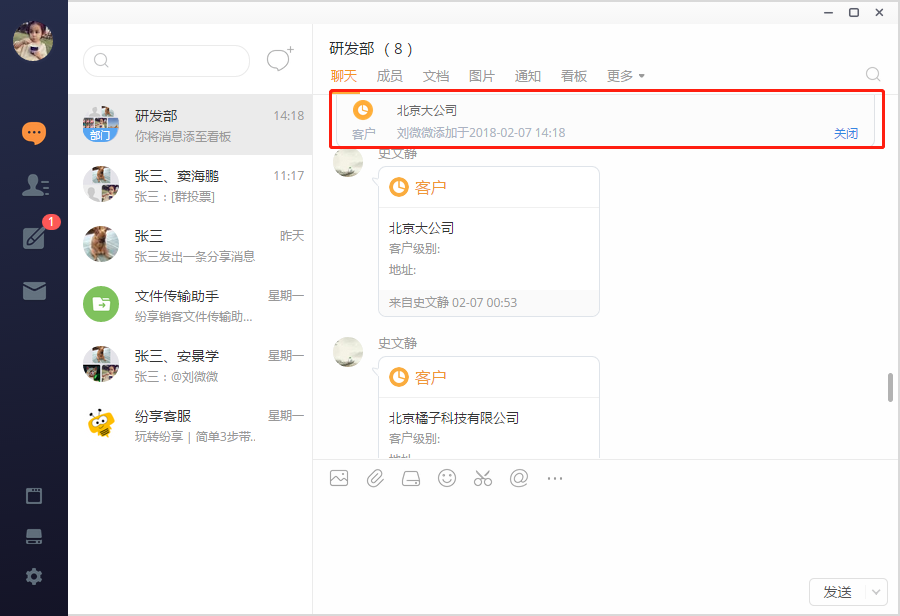Expand the 更多 dropdown
This screenshot has height=616, width=900.
(626, 76)
